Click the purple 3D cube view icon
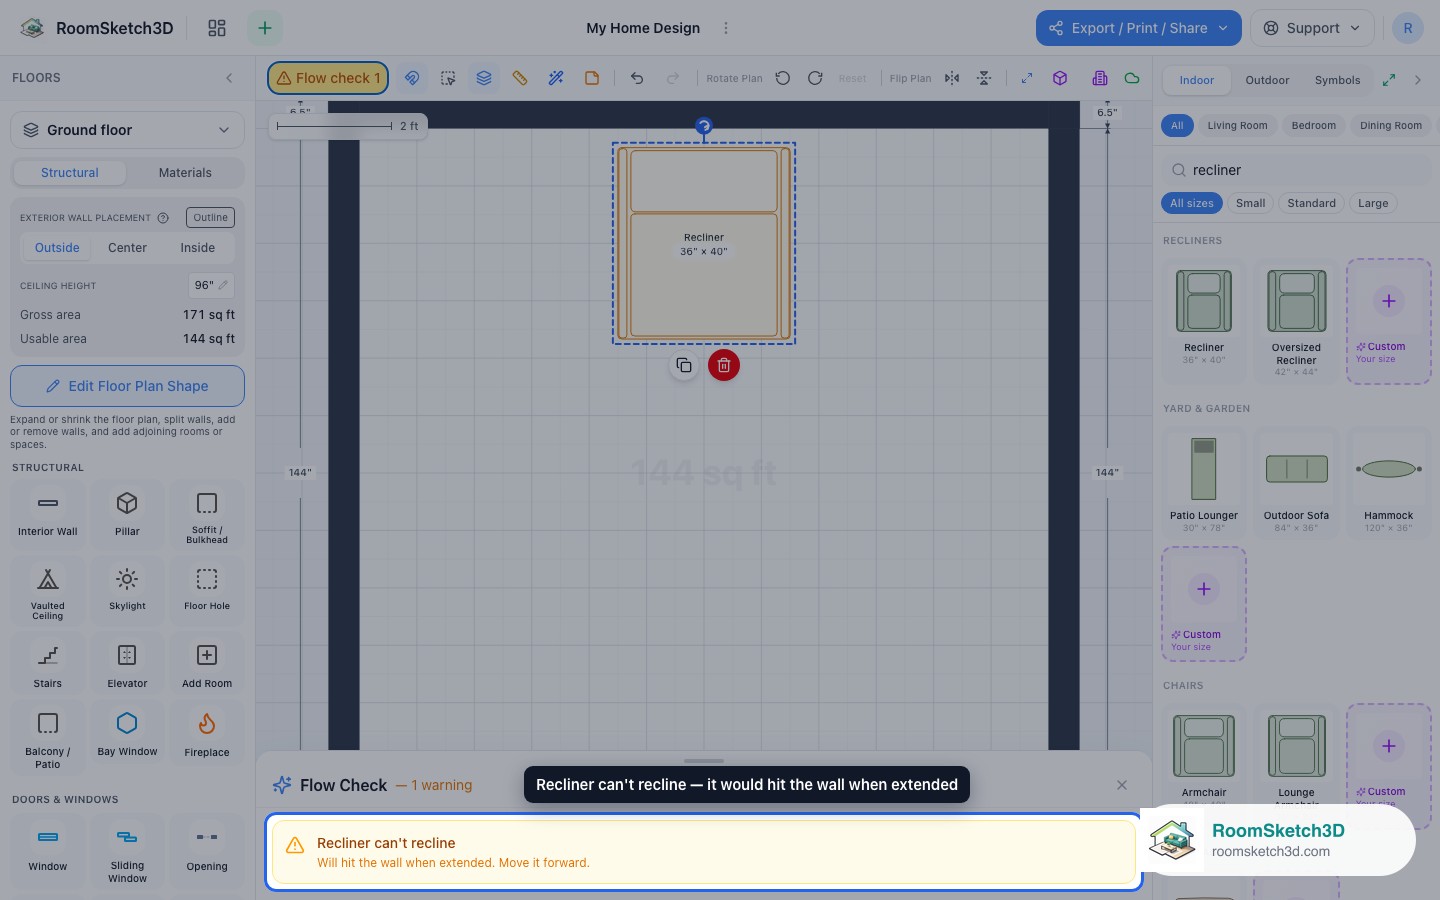The width and height of the screenshot is (1440, 900). point(1060,78)
